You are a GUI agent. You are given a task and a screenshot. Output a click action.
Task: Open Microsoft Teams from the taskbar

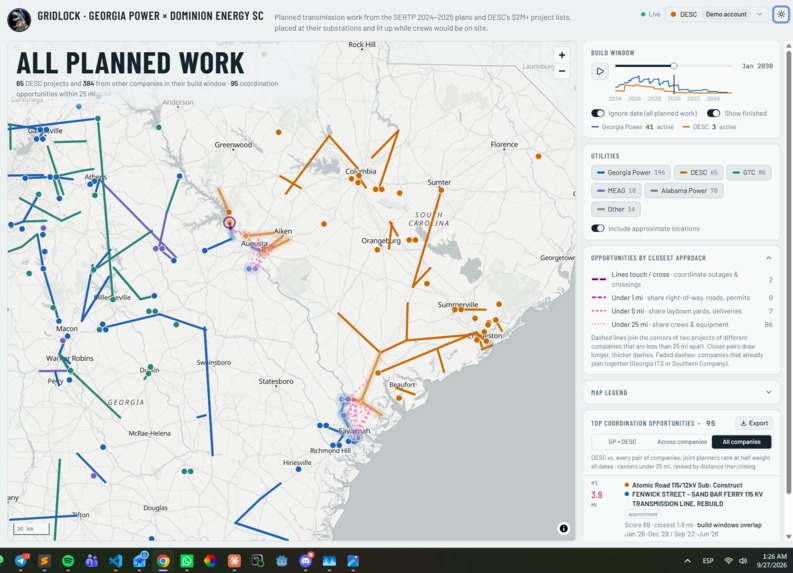[92, 560]
